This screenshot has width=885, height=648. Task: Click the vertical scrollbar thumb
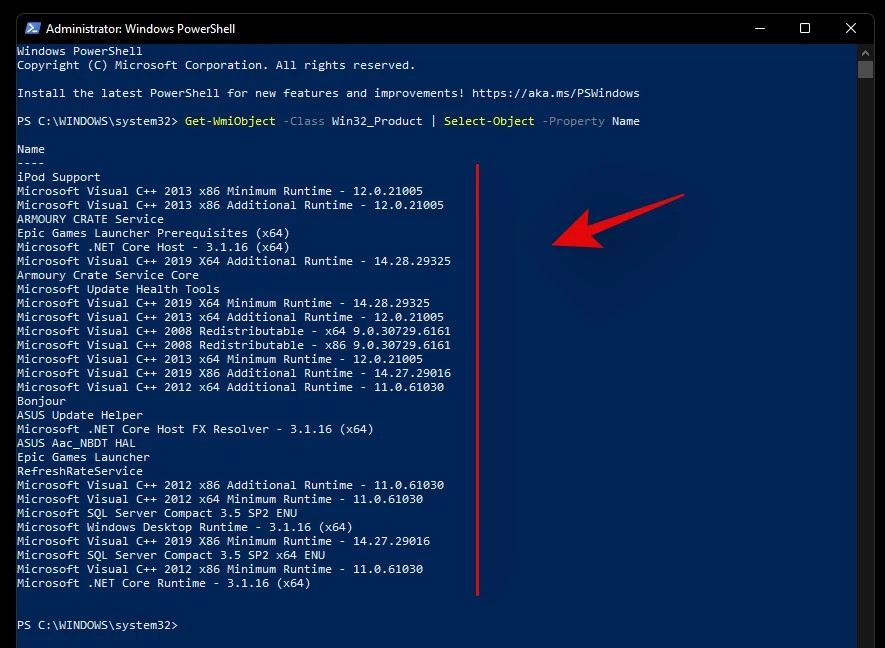[865, 69]
